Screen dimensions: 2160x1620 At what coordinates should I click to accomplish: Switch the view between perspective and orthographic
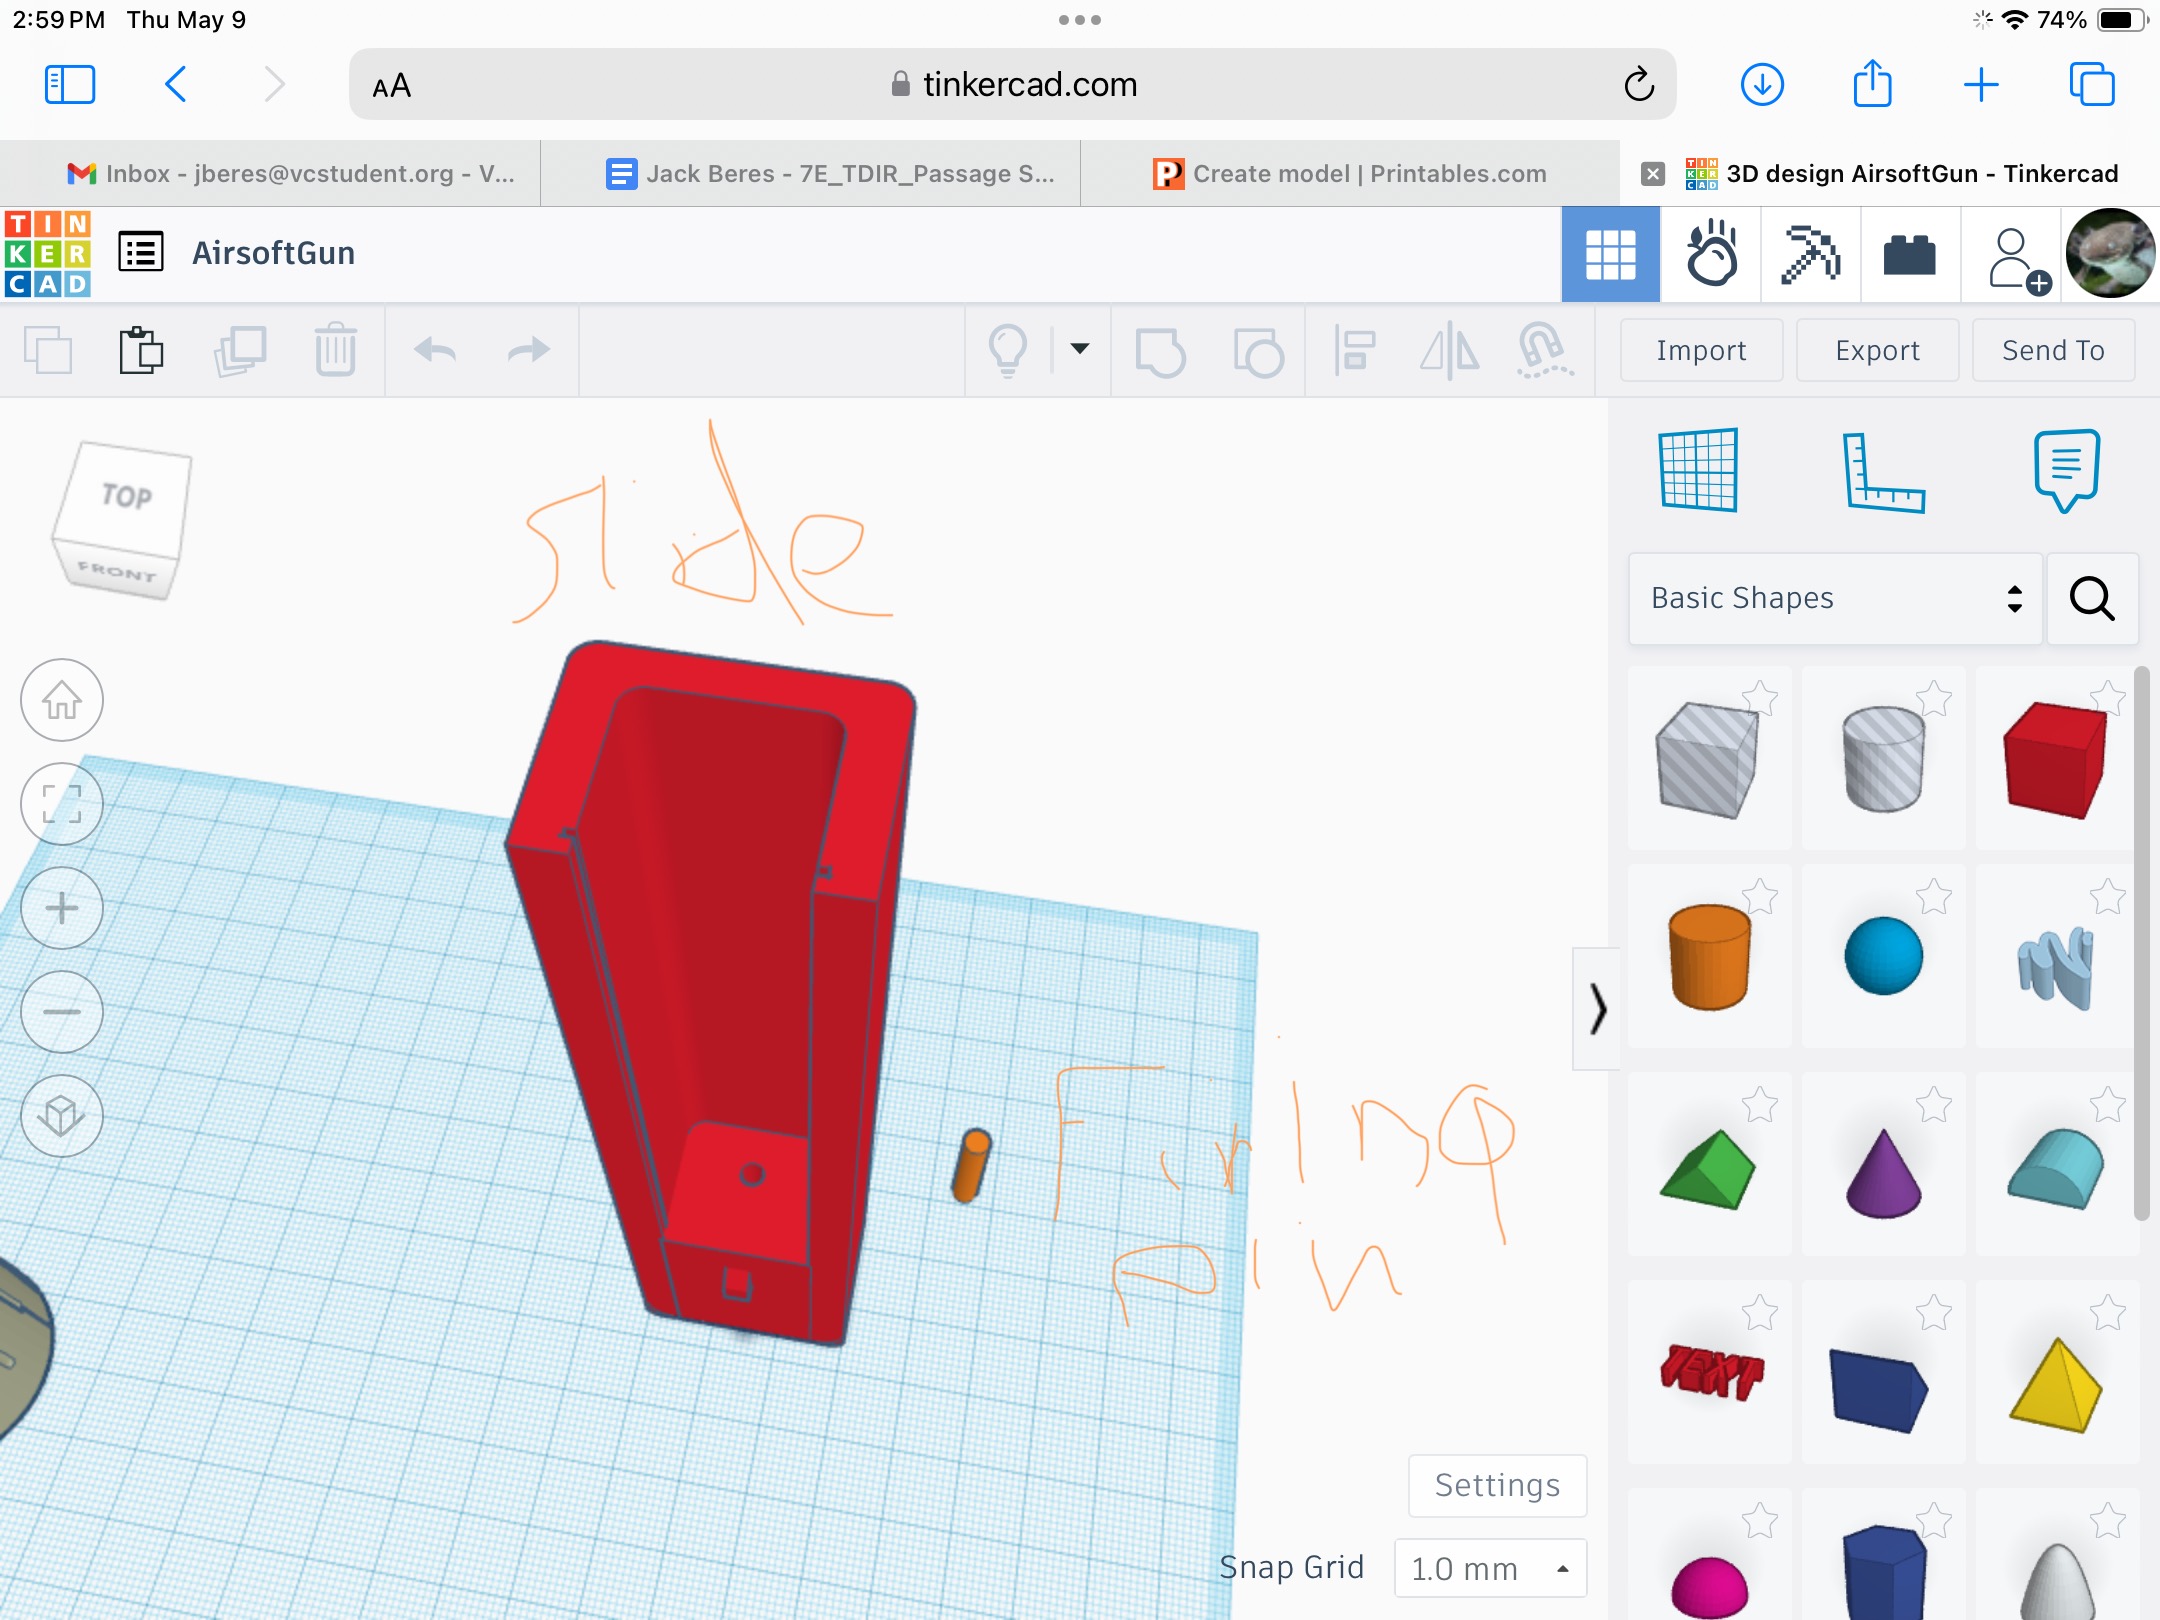click(62, 1116)
